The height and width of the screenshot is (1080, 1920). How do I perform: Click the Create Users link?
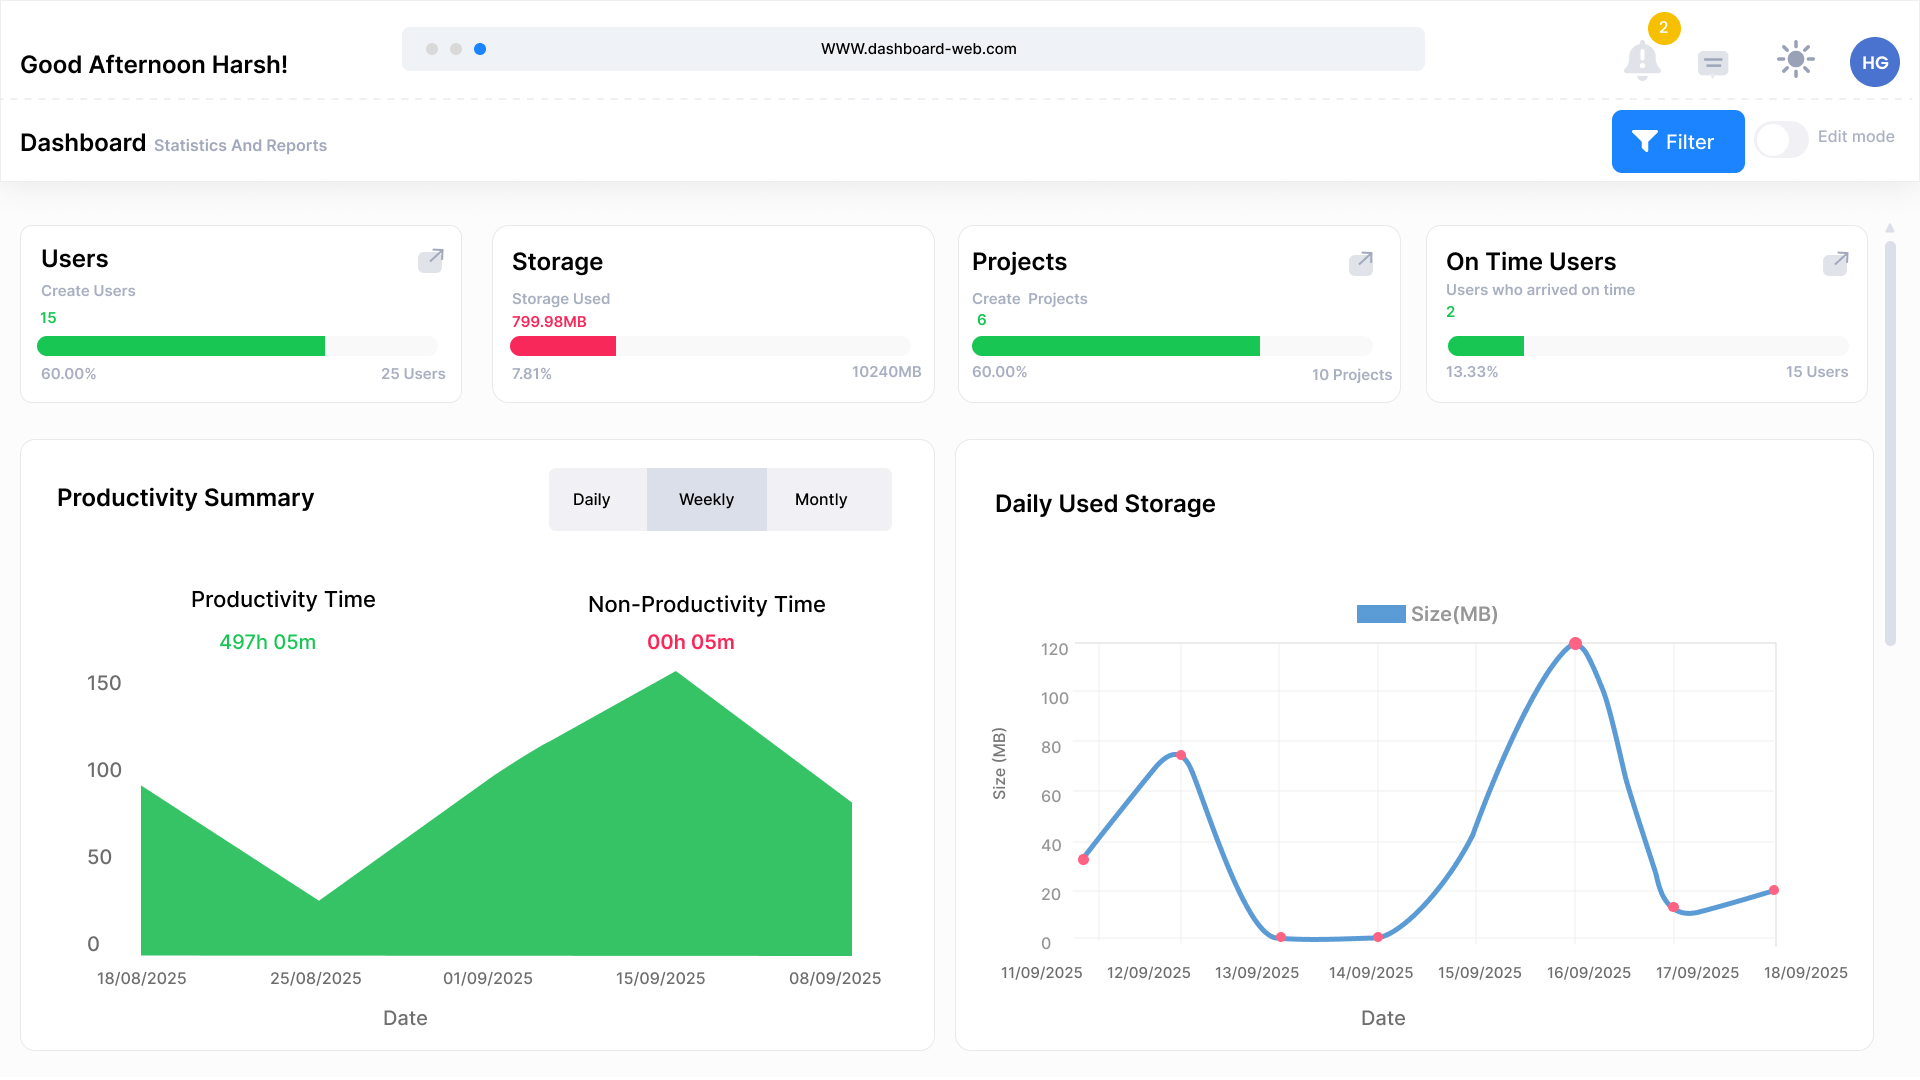[x=88, y=290]
